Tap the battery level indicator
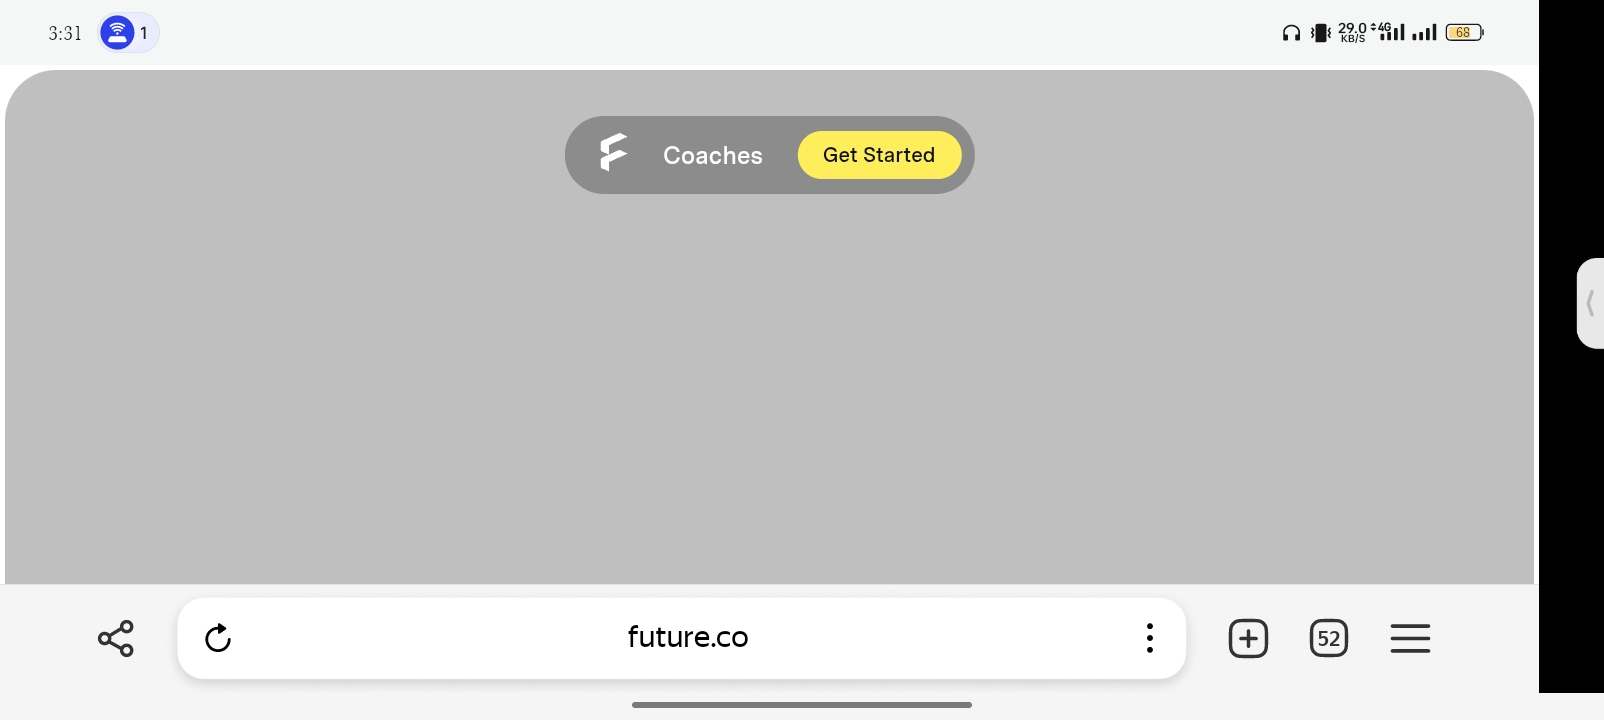1604x720 pixels. pyautogui.click(x=1464, y=33)
